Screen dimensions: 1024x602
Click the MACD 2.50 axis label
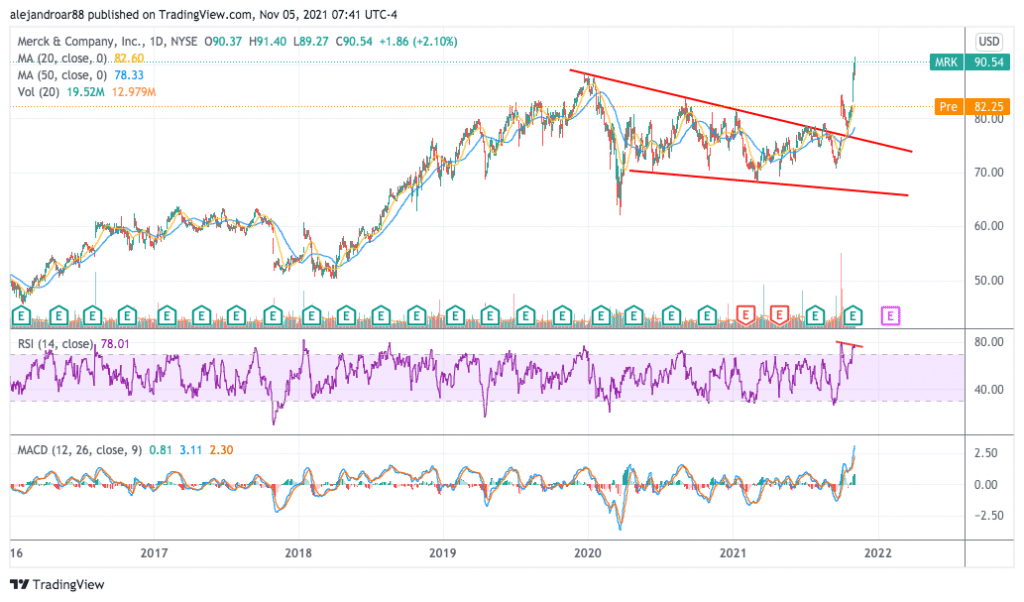pyautogui.click(x=986, y=453)
